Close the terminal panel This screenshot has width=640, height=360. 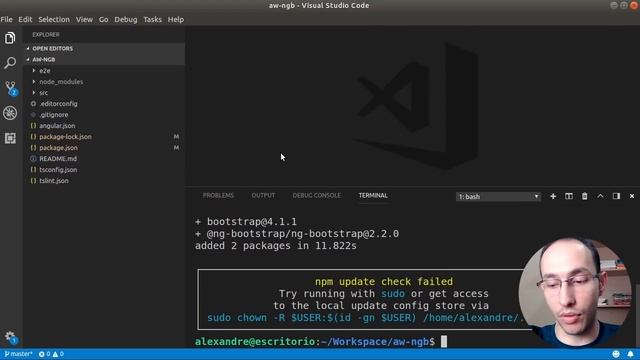pos(632,196)
